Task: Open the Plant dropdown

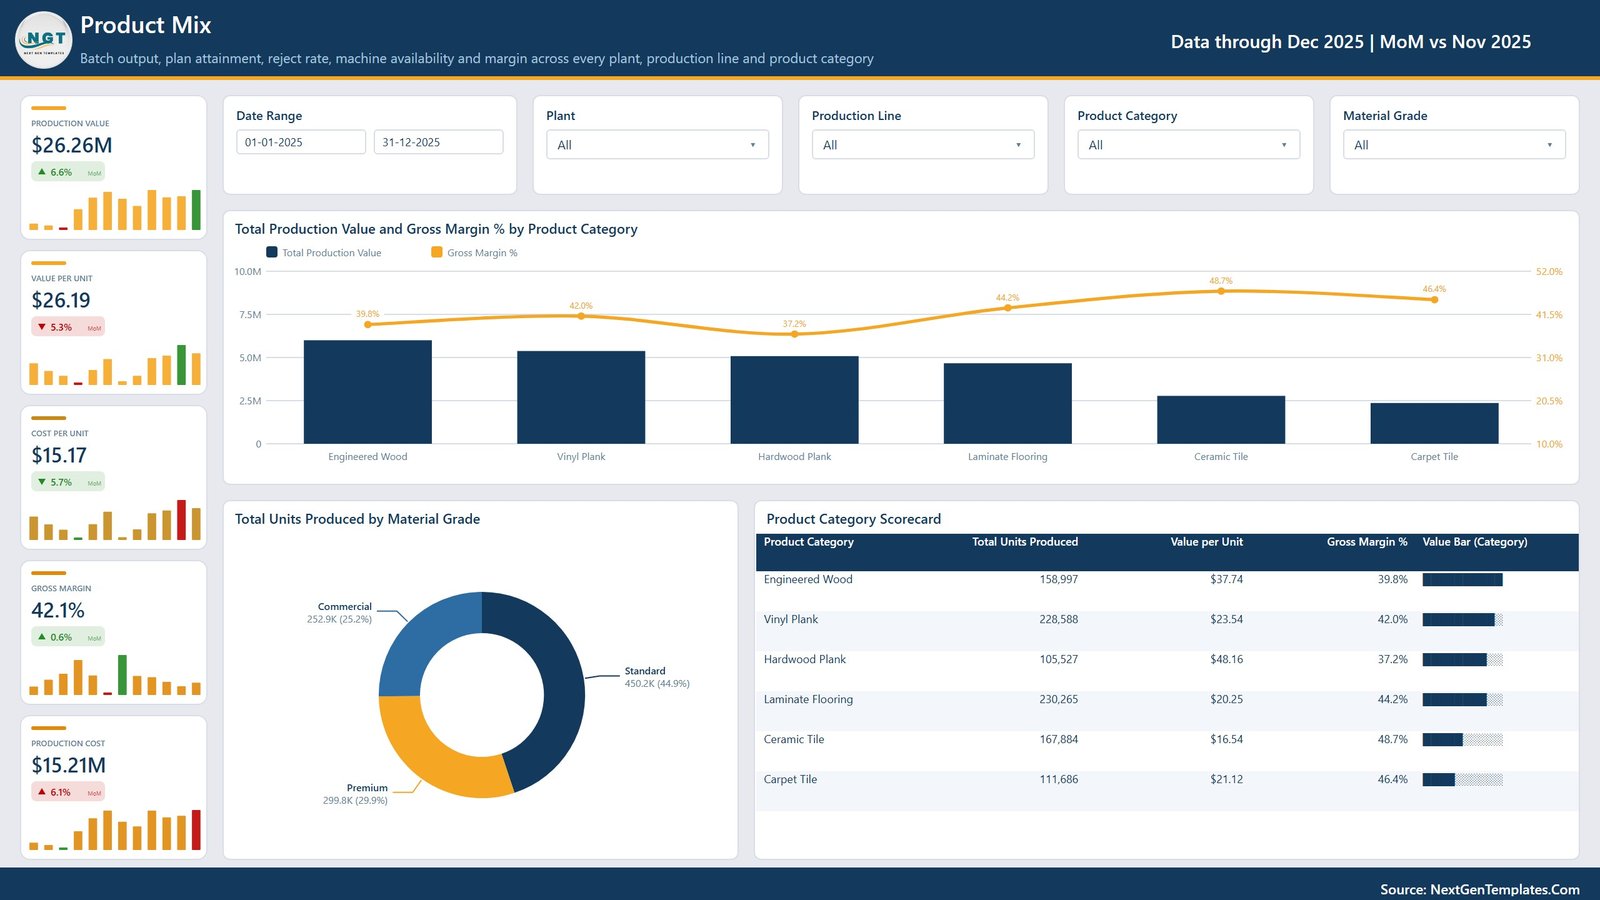Action: click(657, 145)
